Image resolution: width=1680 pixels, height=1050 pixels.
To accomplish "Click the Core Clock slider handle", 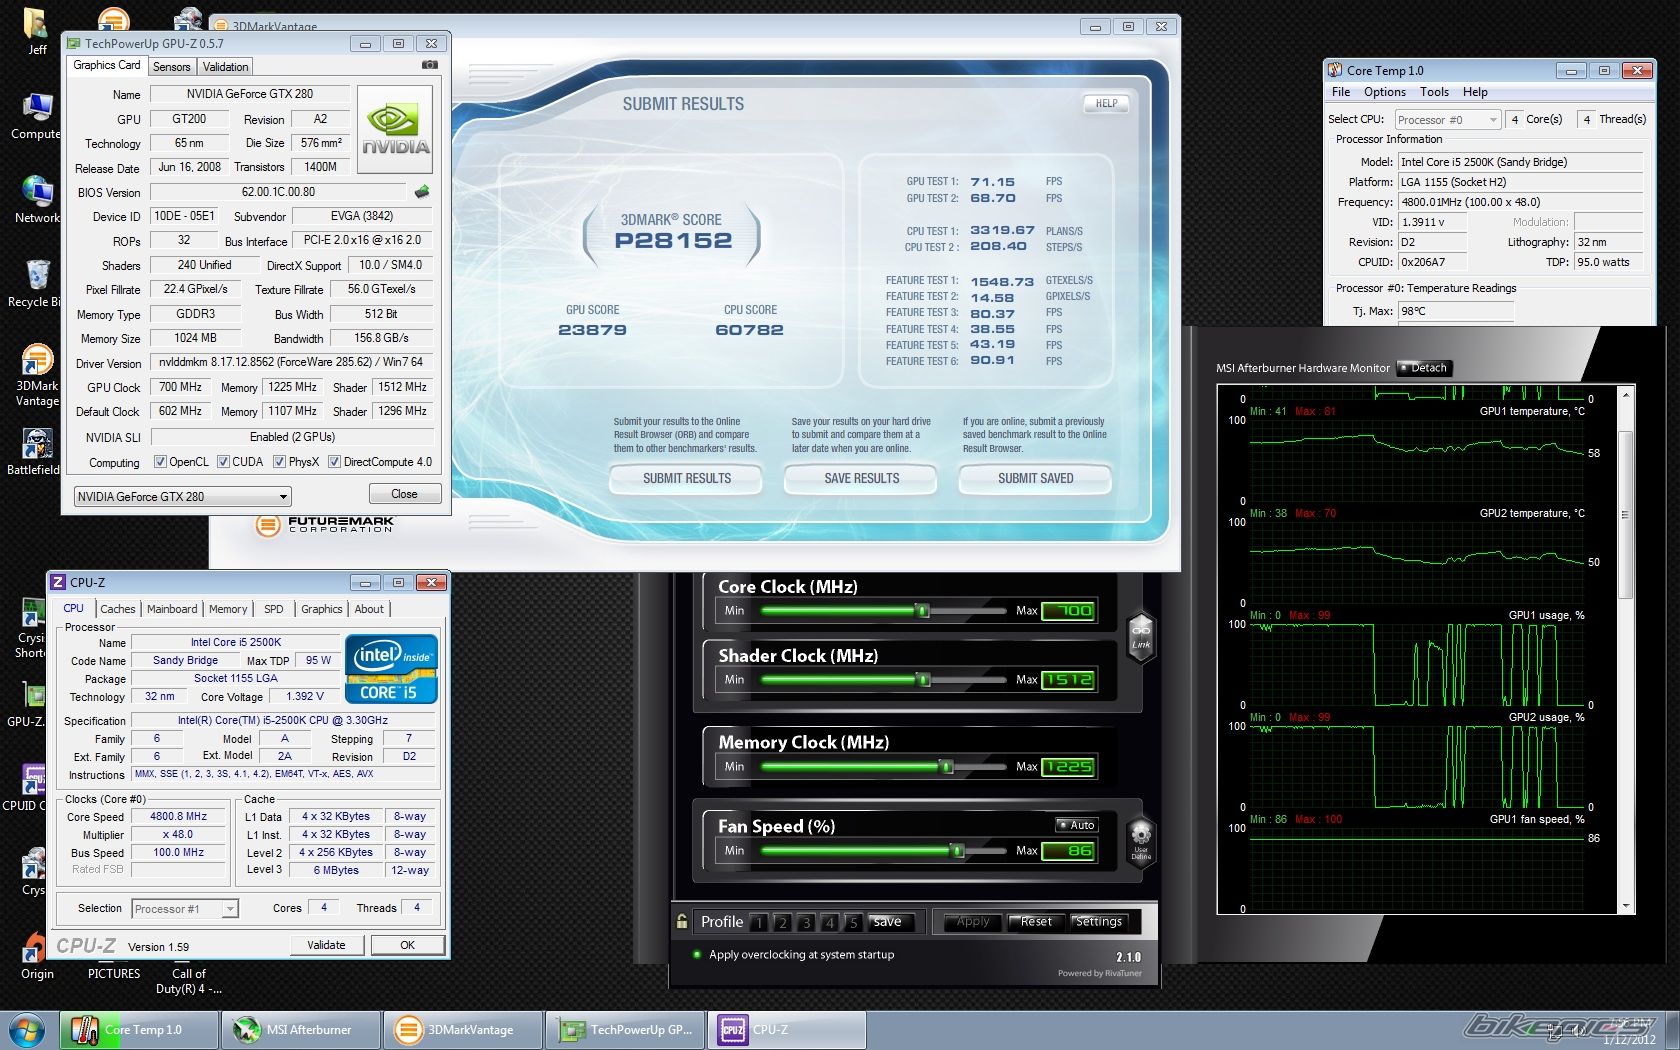I will click(922, 610).
